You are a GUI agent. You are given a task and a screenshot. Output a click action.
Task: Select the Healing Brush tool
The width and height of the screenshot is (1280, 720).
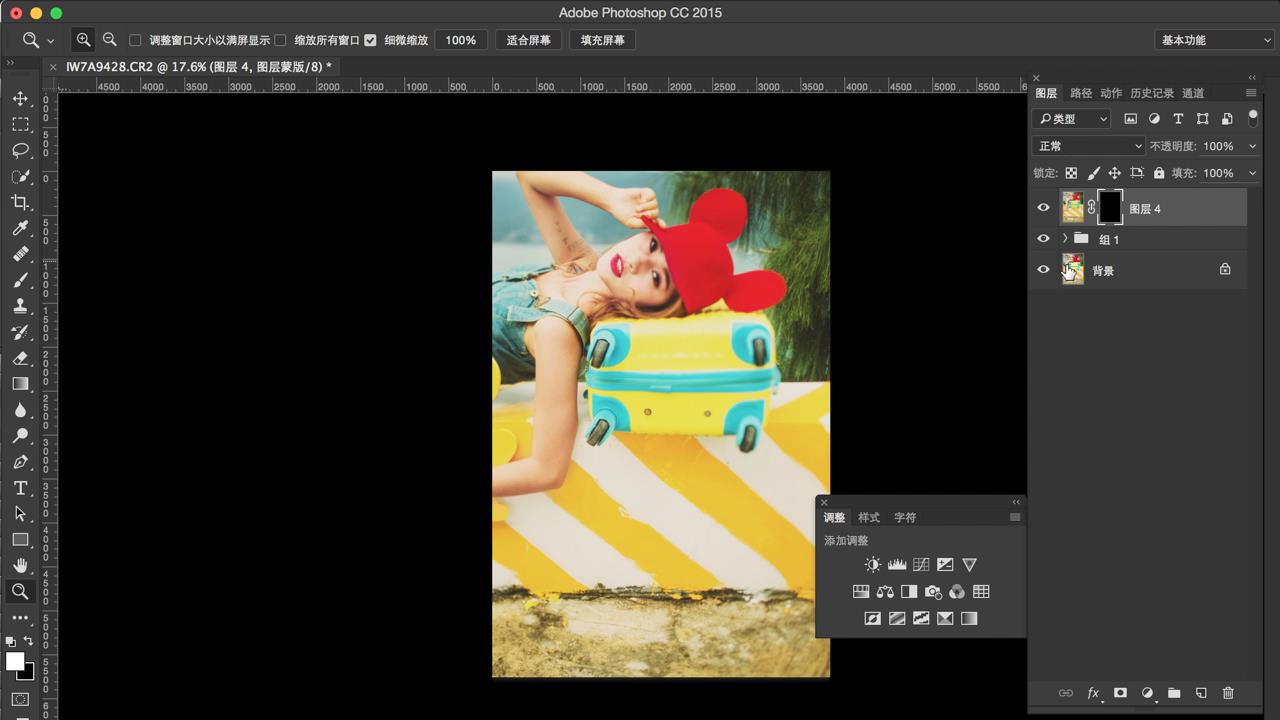[x=20, y=254]
